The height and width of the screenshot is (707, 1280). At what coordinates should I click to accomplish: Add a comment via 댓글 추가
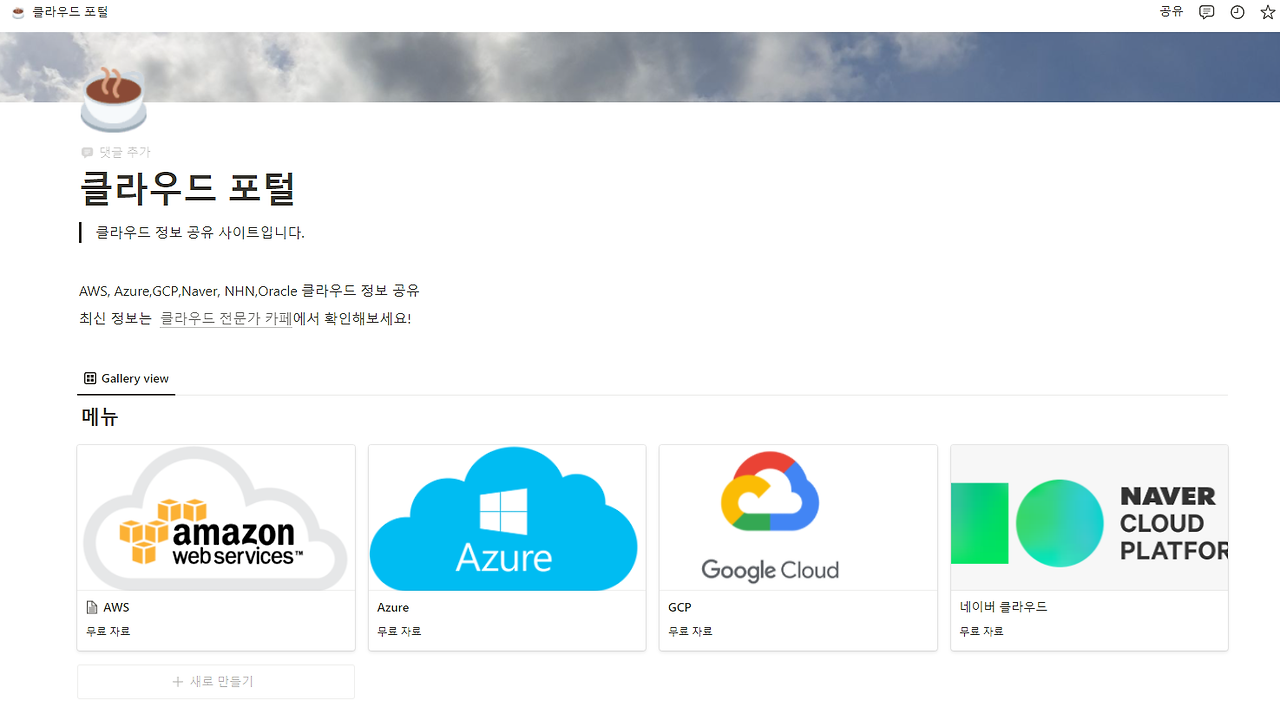coord(116,152)
